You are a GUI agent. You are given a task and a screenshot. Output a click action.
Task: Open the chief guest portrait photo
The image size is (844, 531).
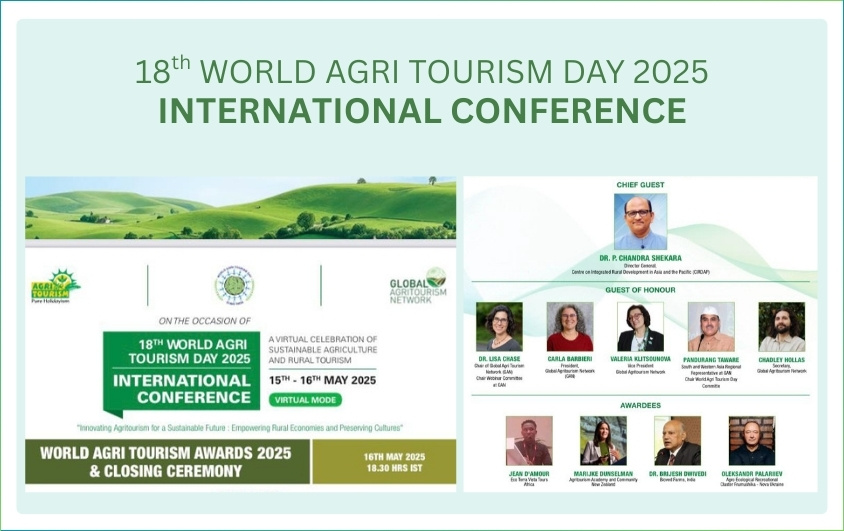(x=641, y=222)
